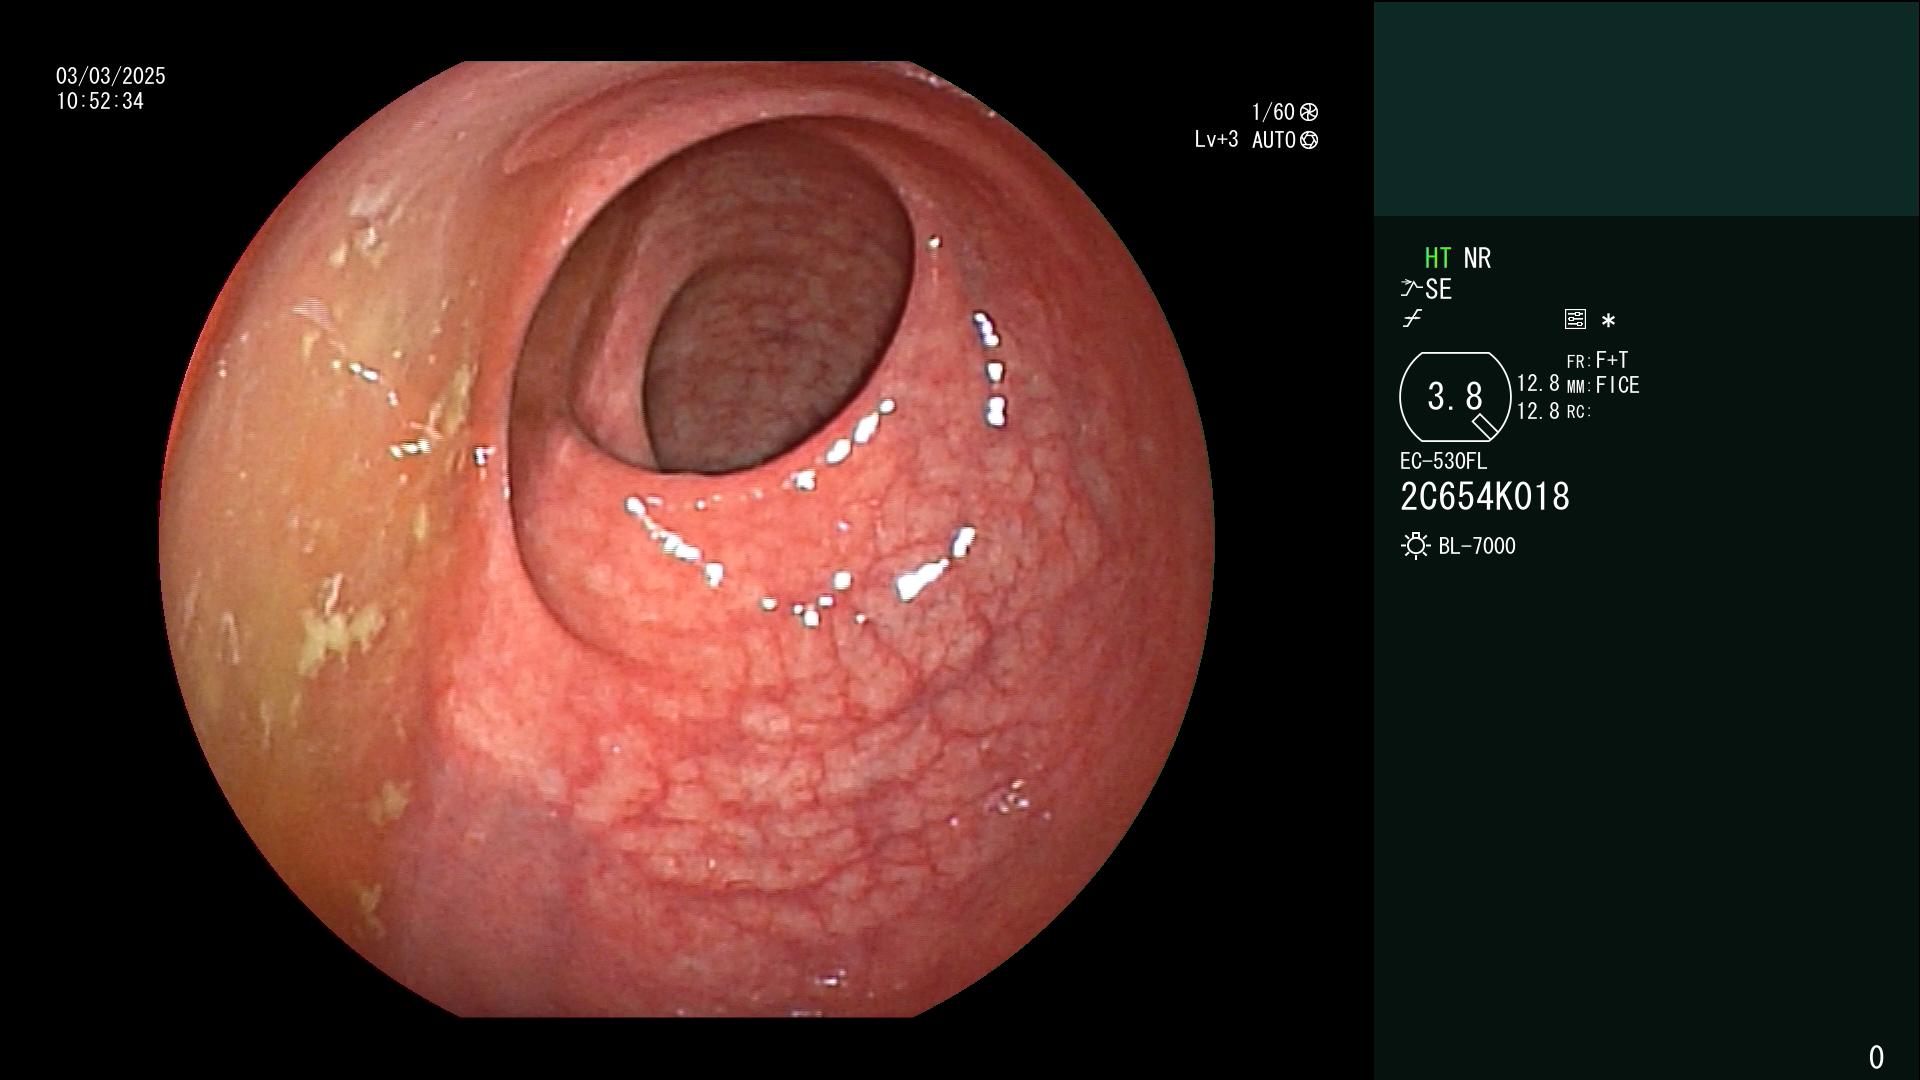Click the RC: label
The height and width of the screenshot is (1080, 1920).
pos(1578,412)
